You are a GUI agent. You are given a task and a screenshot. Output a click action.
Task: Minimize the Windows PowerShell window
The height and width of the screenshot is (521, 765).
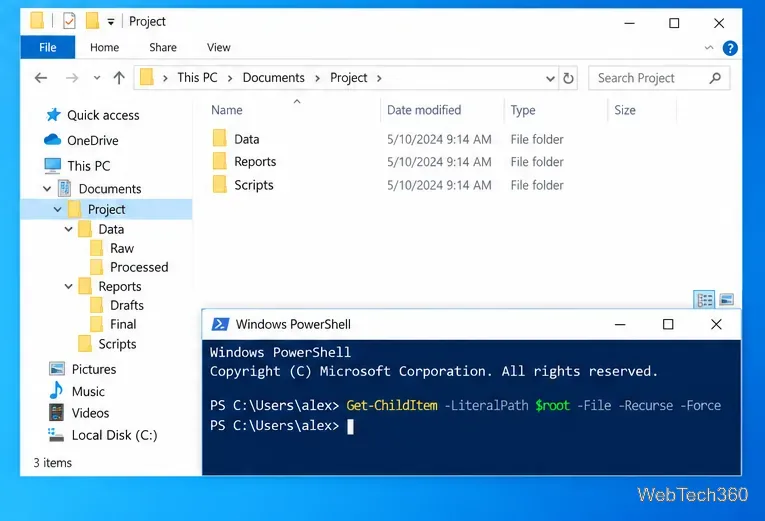(620, 324)
